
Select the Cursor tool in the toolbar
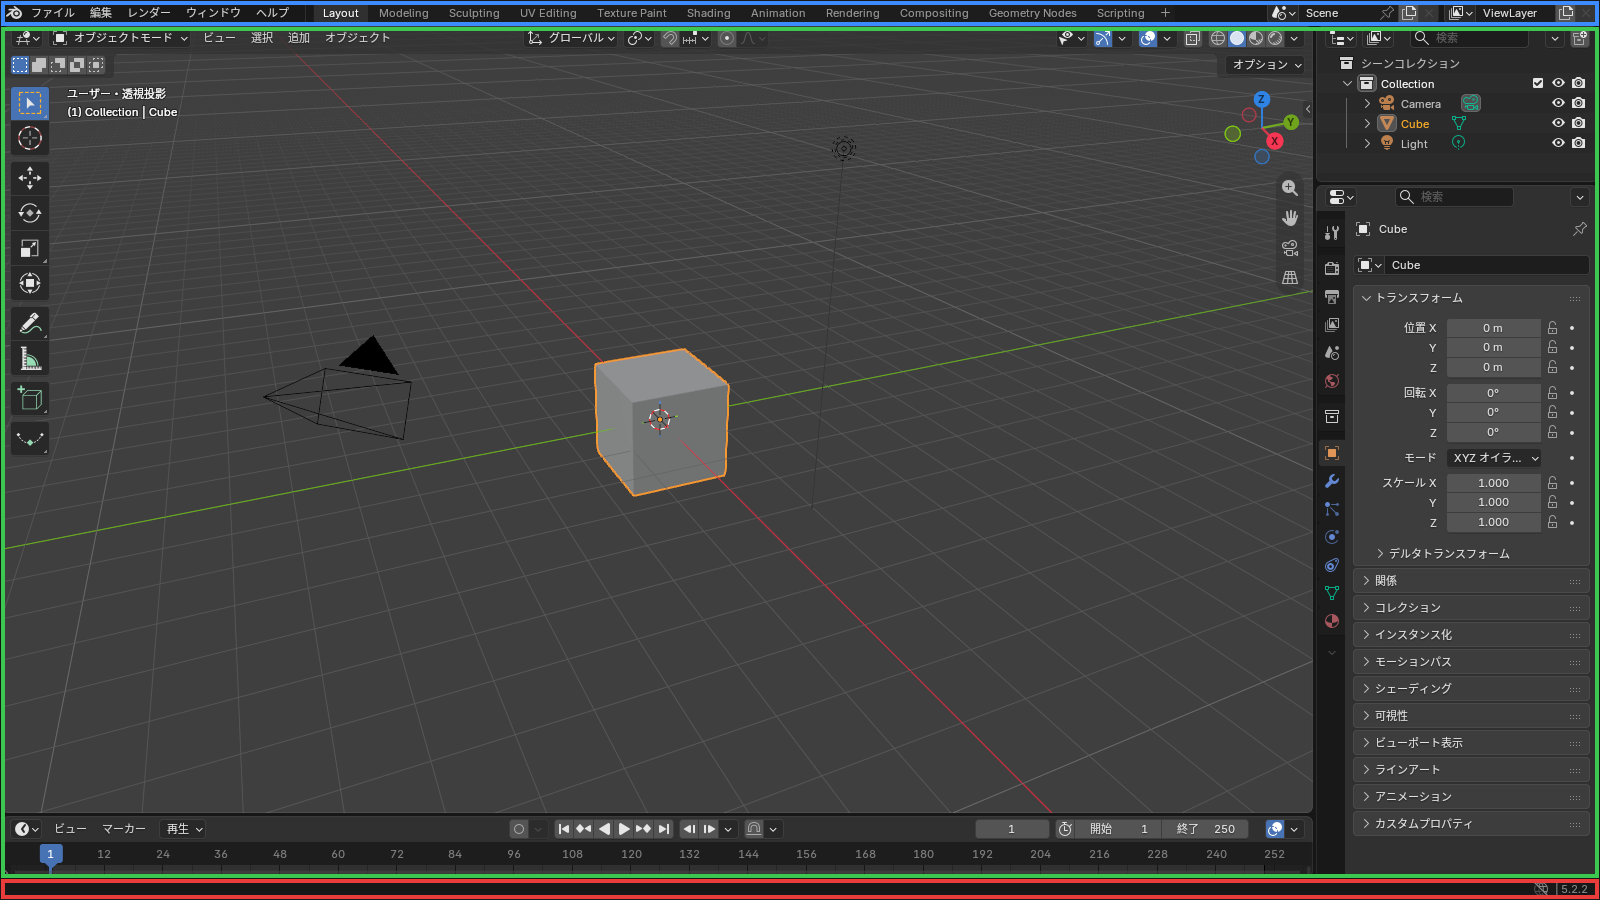(30, 138)
